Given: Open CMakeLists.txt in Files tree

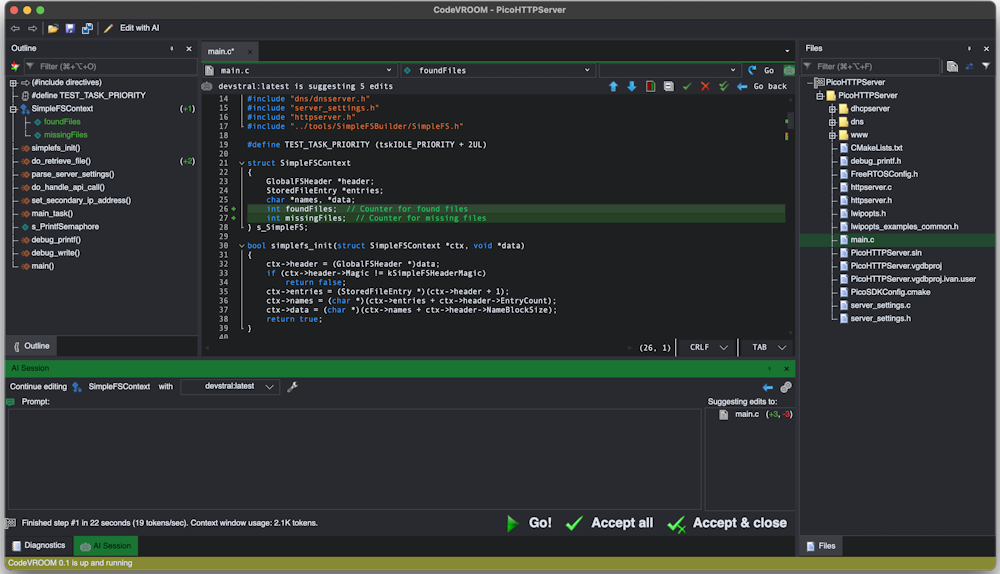Looking at the screenshot, I should click(876, 148).
